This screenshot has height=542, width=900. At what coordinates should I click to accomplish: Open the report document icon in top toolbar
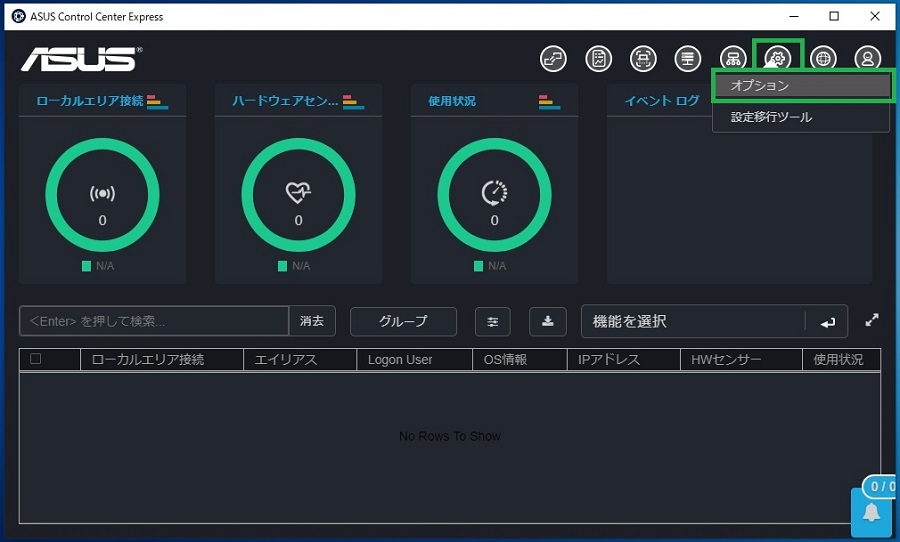tap(598, 59)
